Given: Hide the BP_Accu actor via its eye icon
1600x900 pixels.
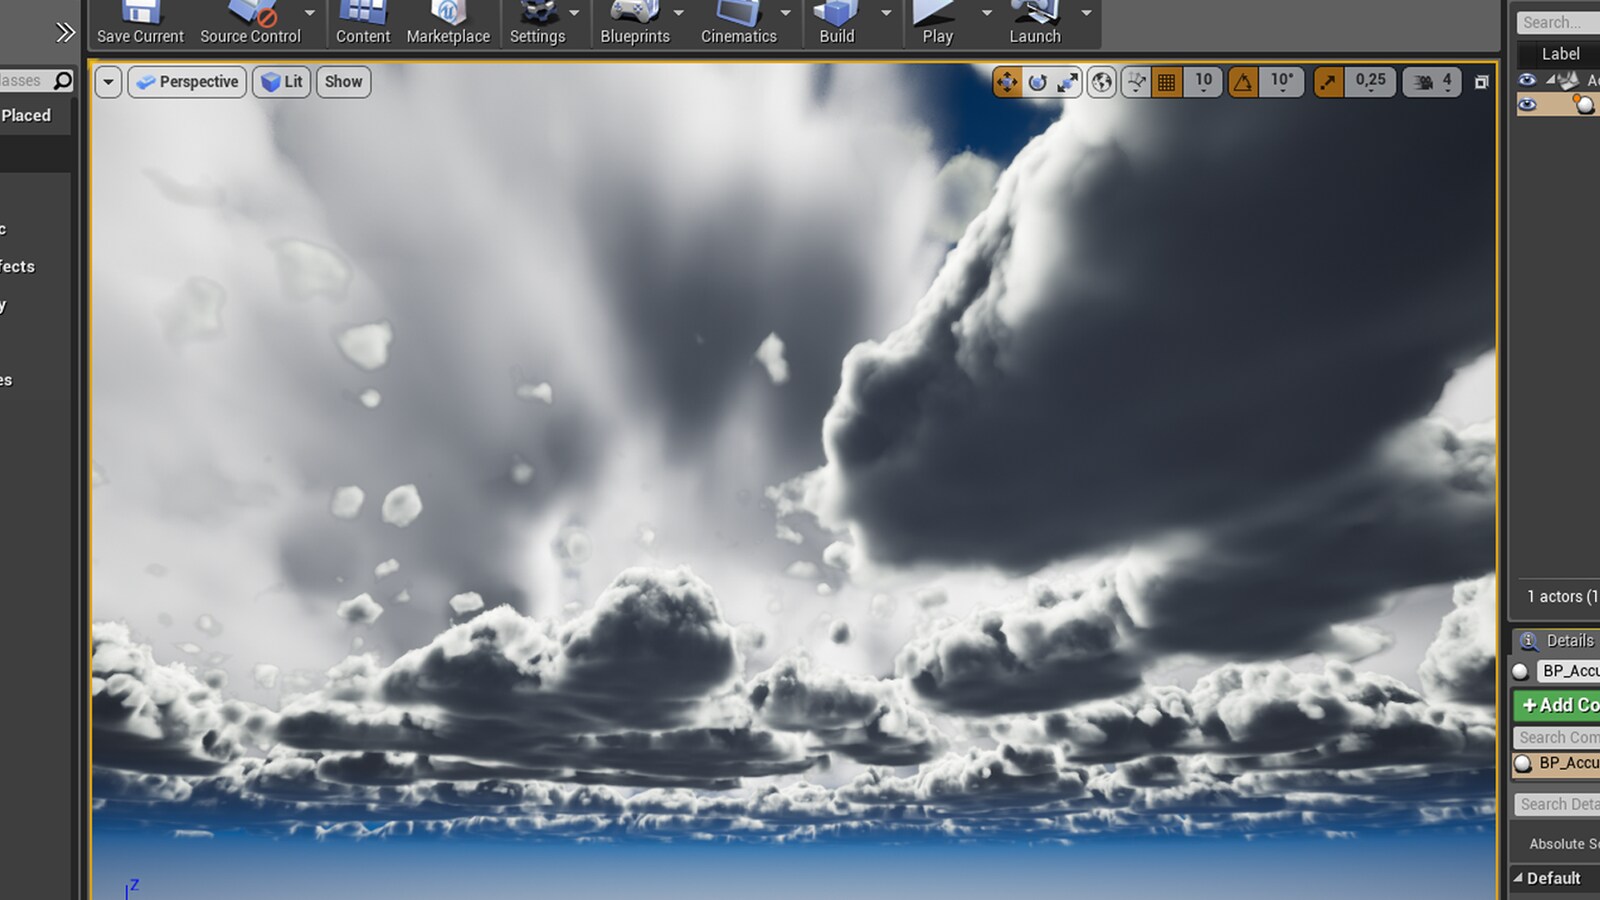Looking at the screenshot, I should tap(1528, 105).
